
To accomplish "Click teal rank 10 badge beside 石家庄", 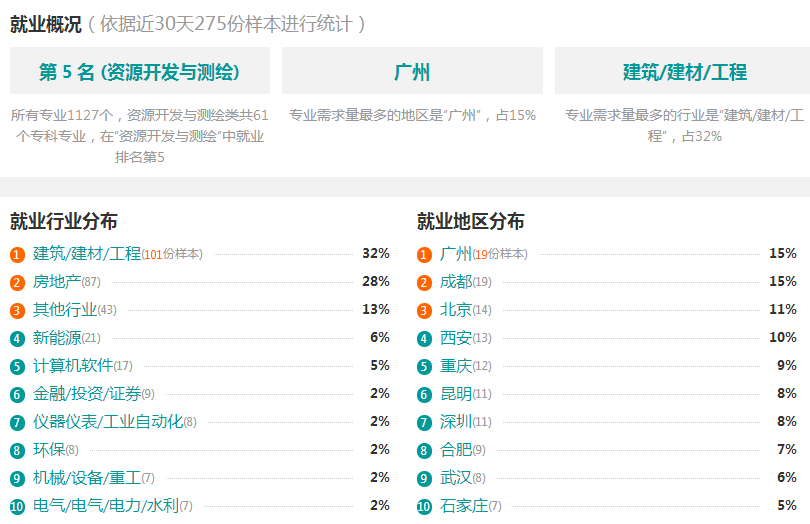I will (424, 506).
